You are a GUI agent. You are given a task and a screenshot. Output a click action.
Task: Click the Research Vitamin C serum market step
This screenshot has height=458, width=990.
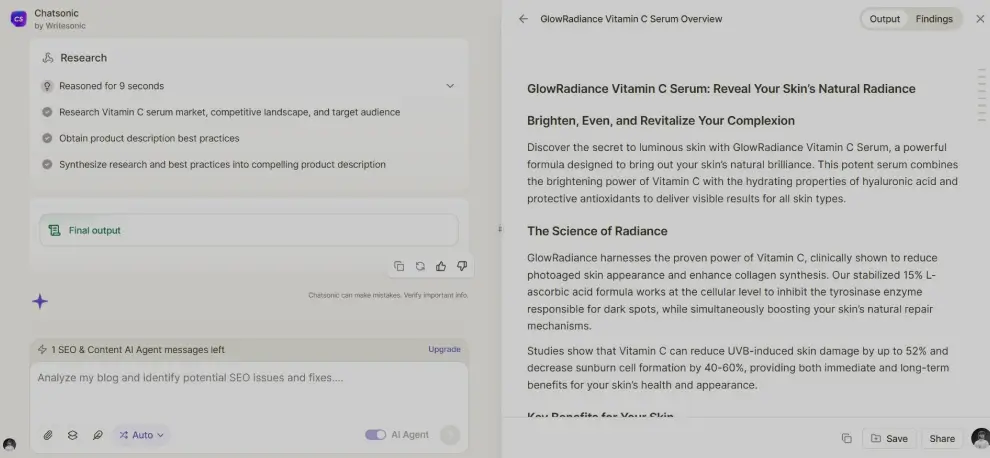point(230,112)
